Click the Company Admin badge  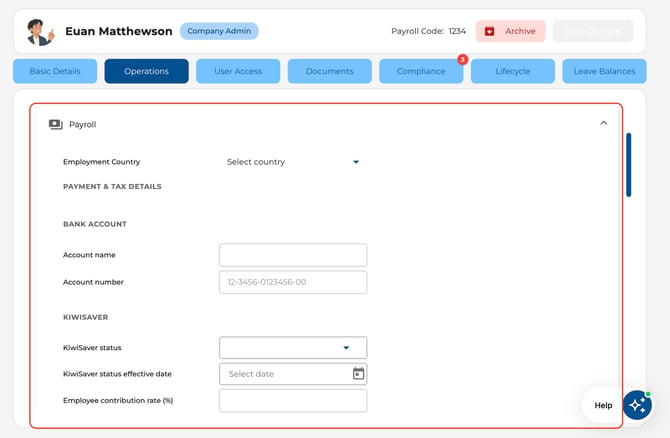[x=219, y=31]
